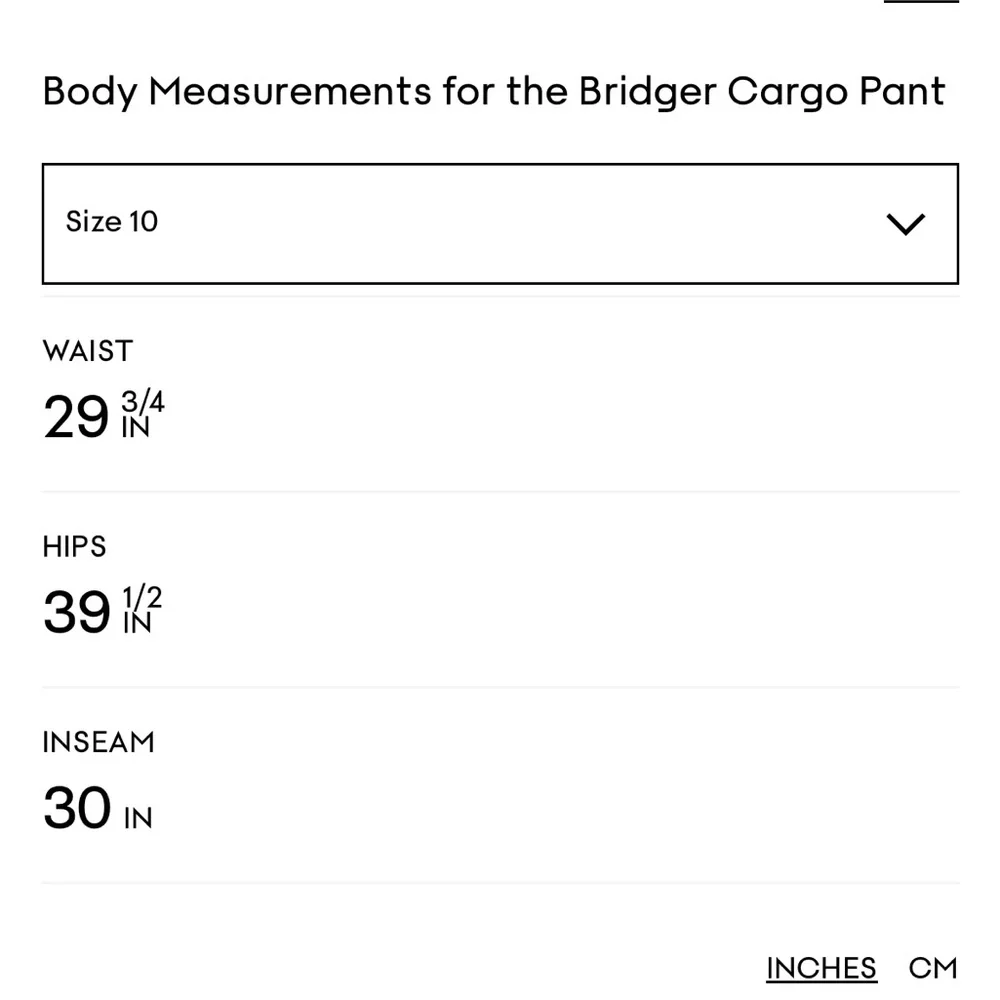1000x1000 pixels.
Task: Click inside the Size 10 selector box
Action: 500,223
